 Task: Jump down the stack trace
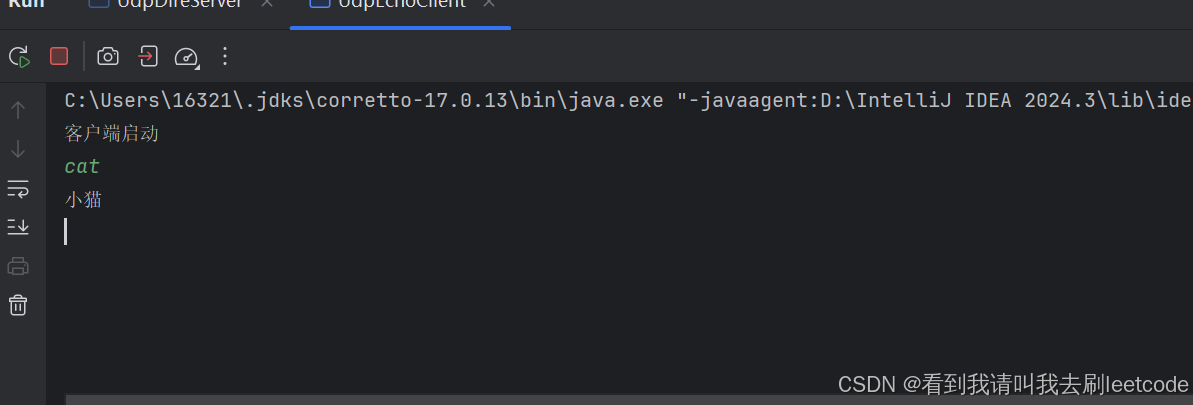click(x=18, y=149)
